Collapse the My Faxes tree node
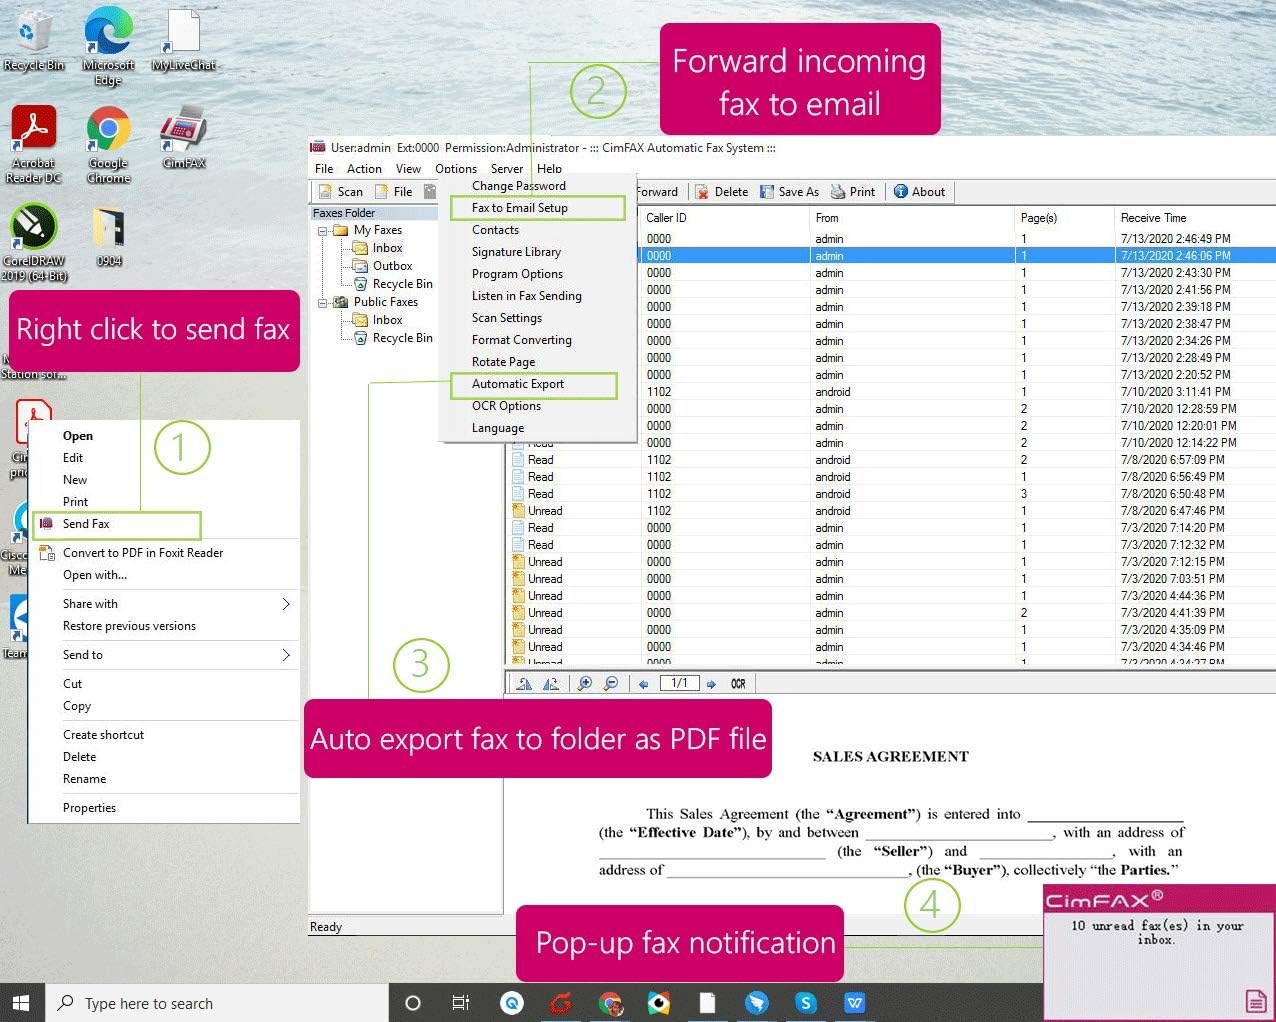This screenshot has width=1276, height=1022. click(320, 229)
